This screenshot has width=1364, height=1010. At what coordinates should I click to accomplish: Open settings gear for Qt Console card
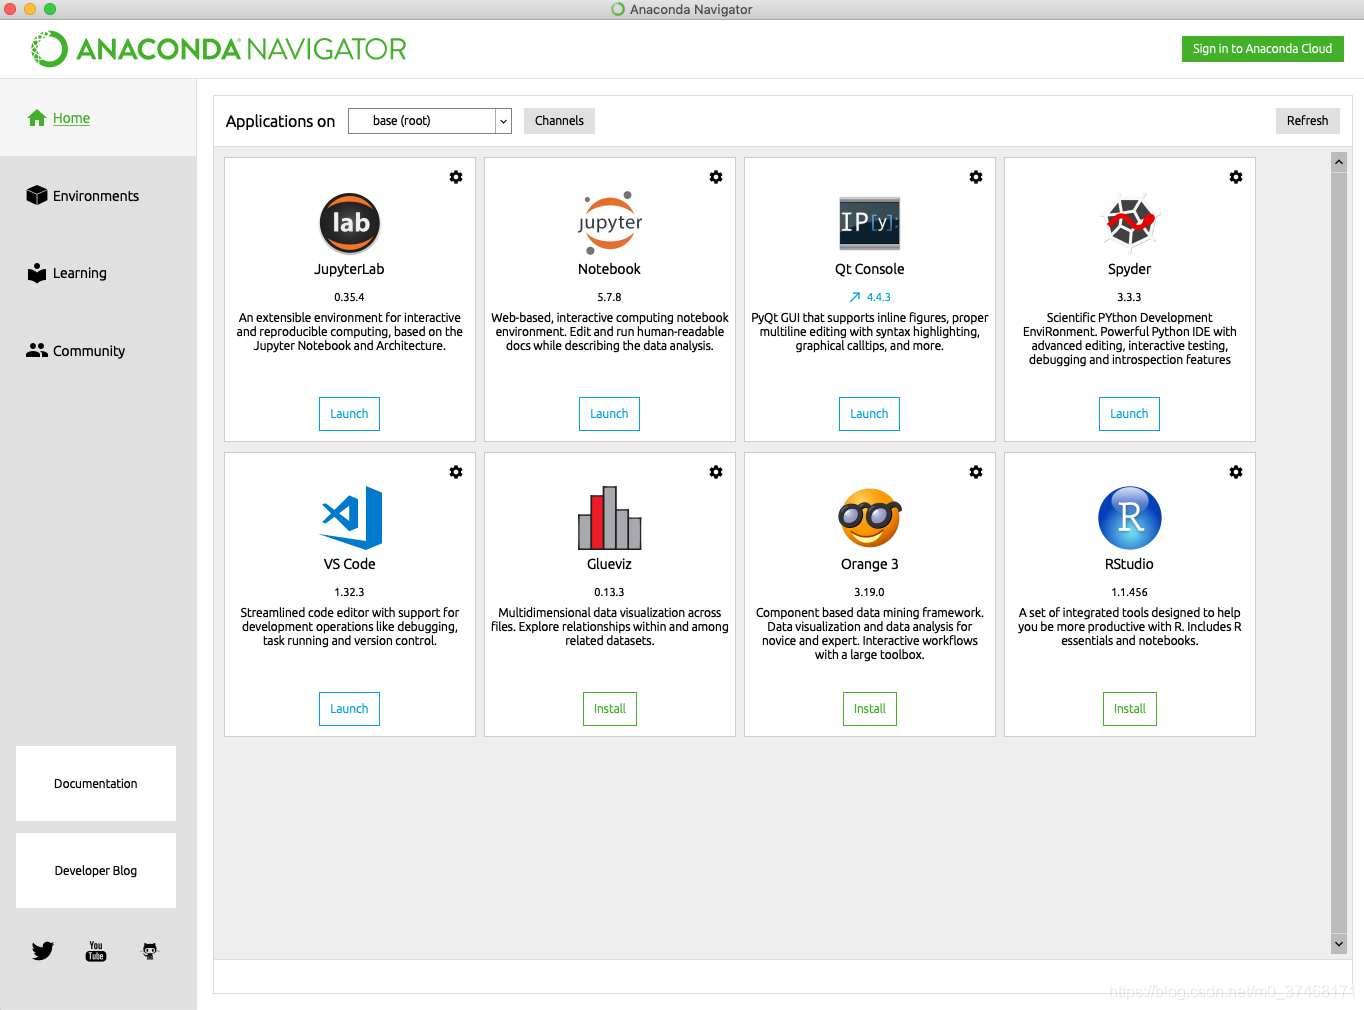click(x=976, y=177)
